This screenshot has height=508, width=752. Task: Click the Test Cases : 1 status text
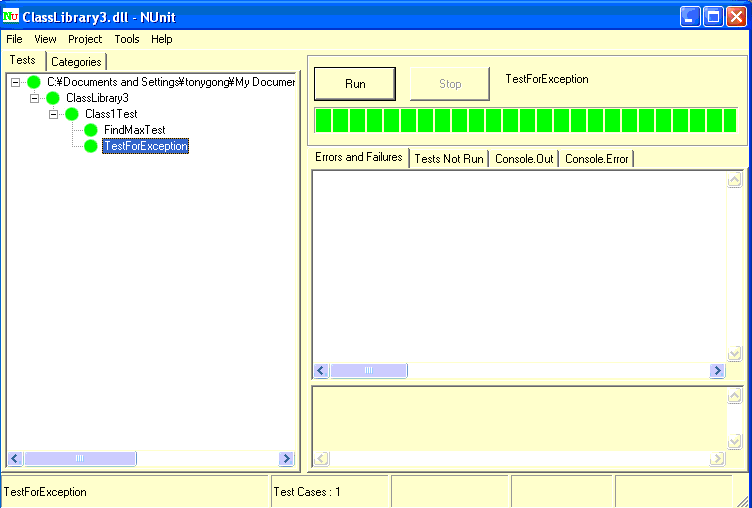tap(307, 492)
